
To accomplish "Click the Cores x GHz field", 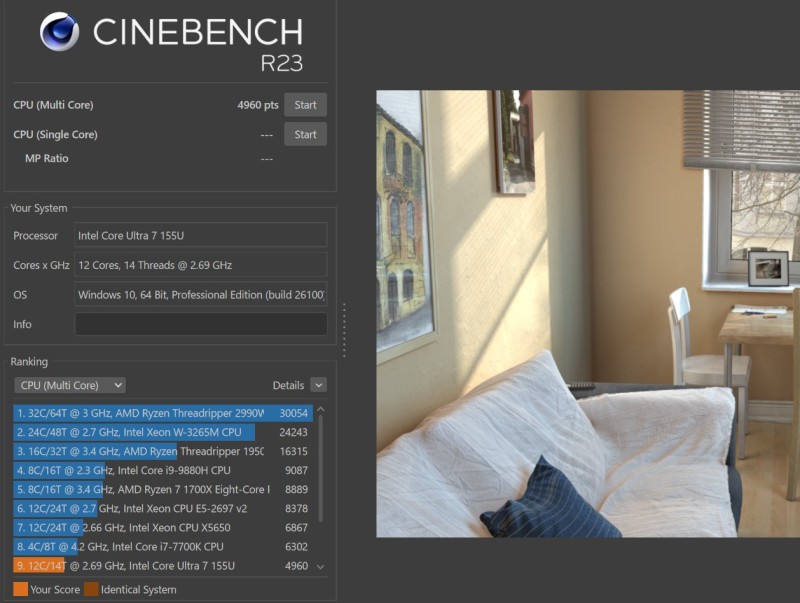I will pyautogui.click(x=201, y=265).
